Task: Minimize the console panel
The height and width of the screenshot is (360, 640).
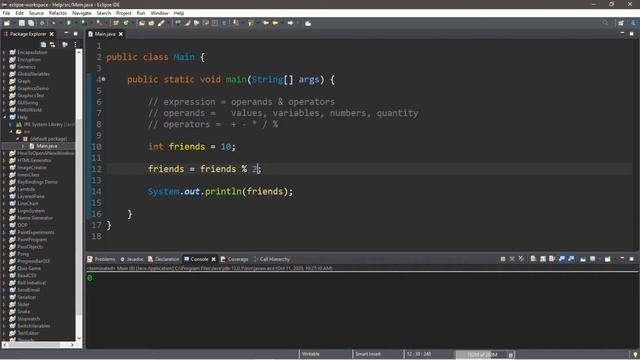Action: pyautogui.click(x=622, y=259)
